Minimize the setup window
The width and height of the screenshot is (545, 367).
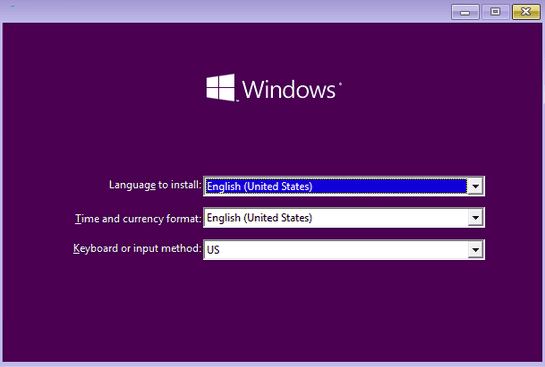pos(465,12)
